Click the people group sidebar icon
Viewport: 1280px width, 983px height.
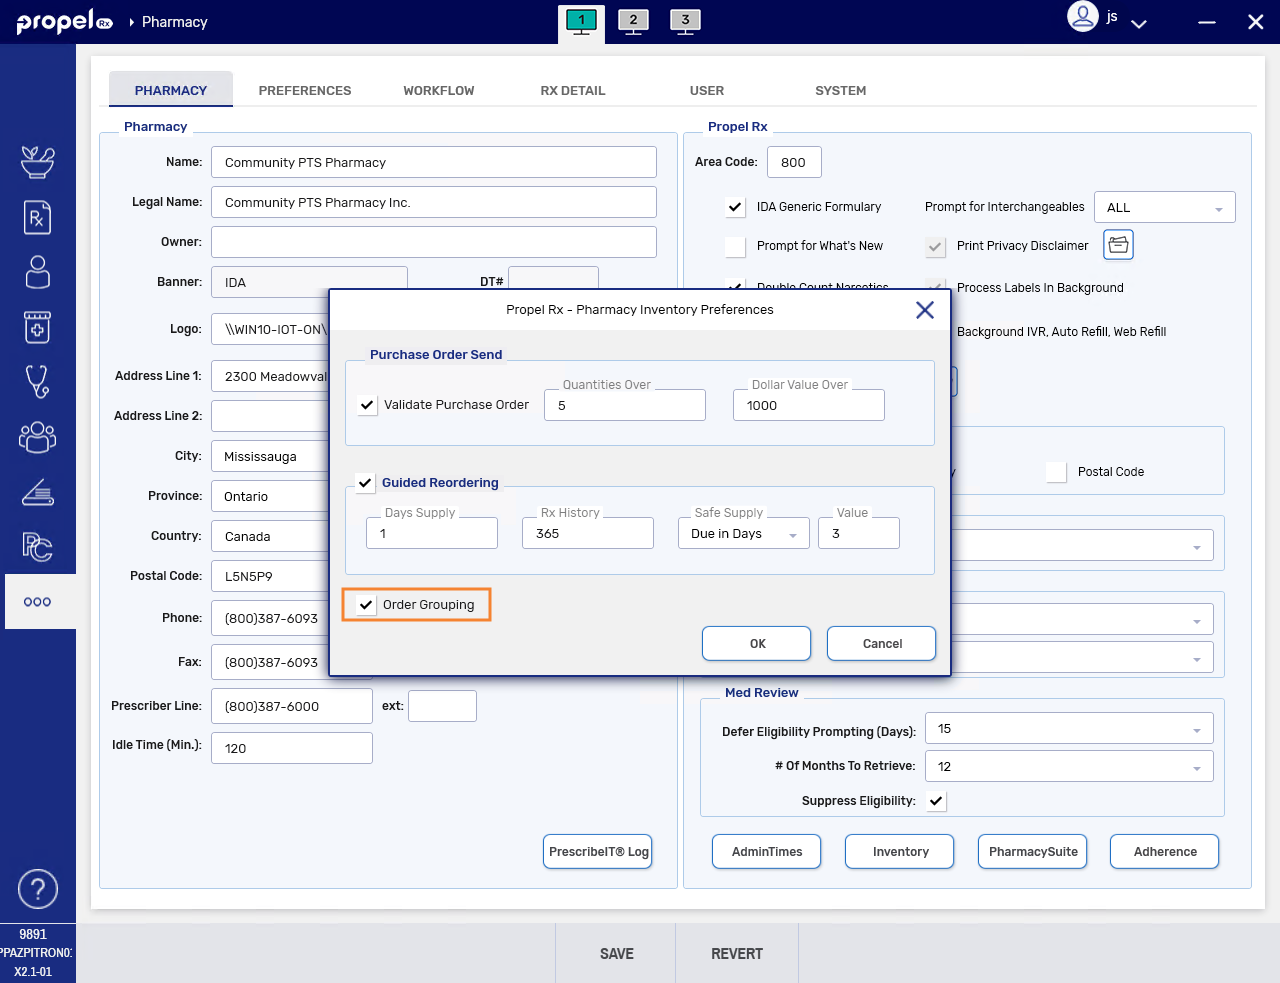pyautogui.click(x=37, y=437)
